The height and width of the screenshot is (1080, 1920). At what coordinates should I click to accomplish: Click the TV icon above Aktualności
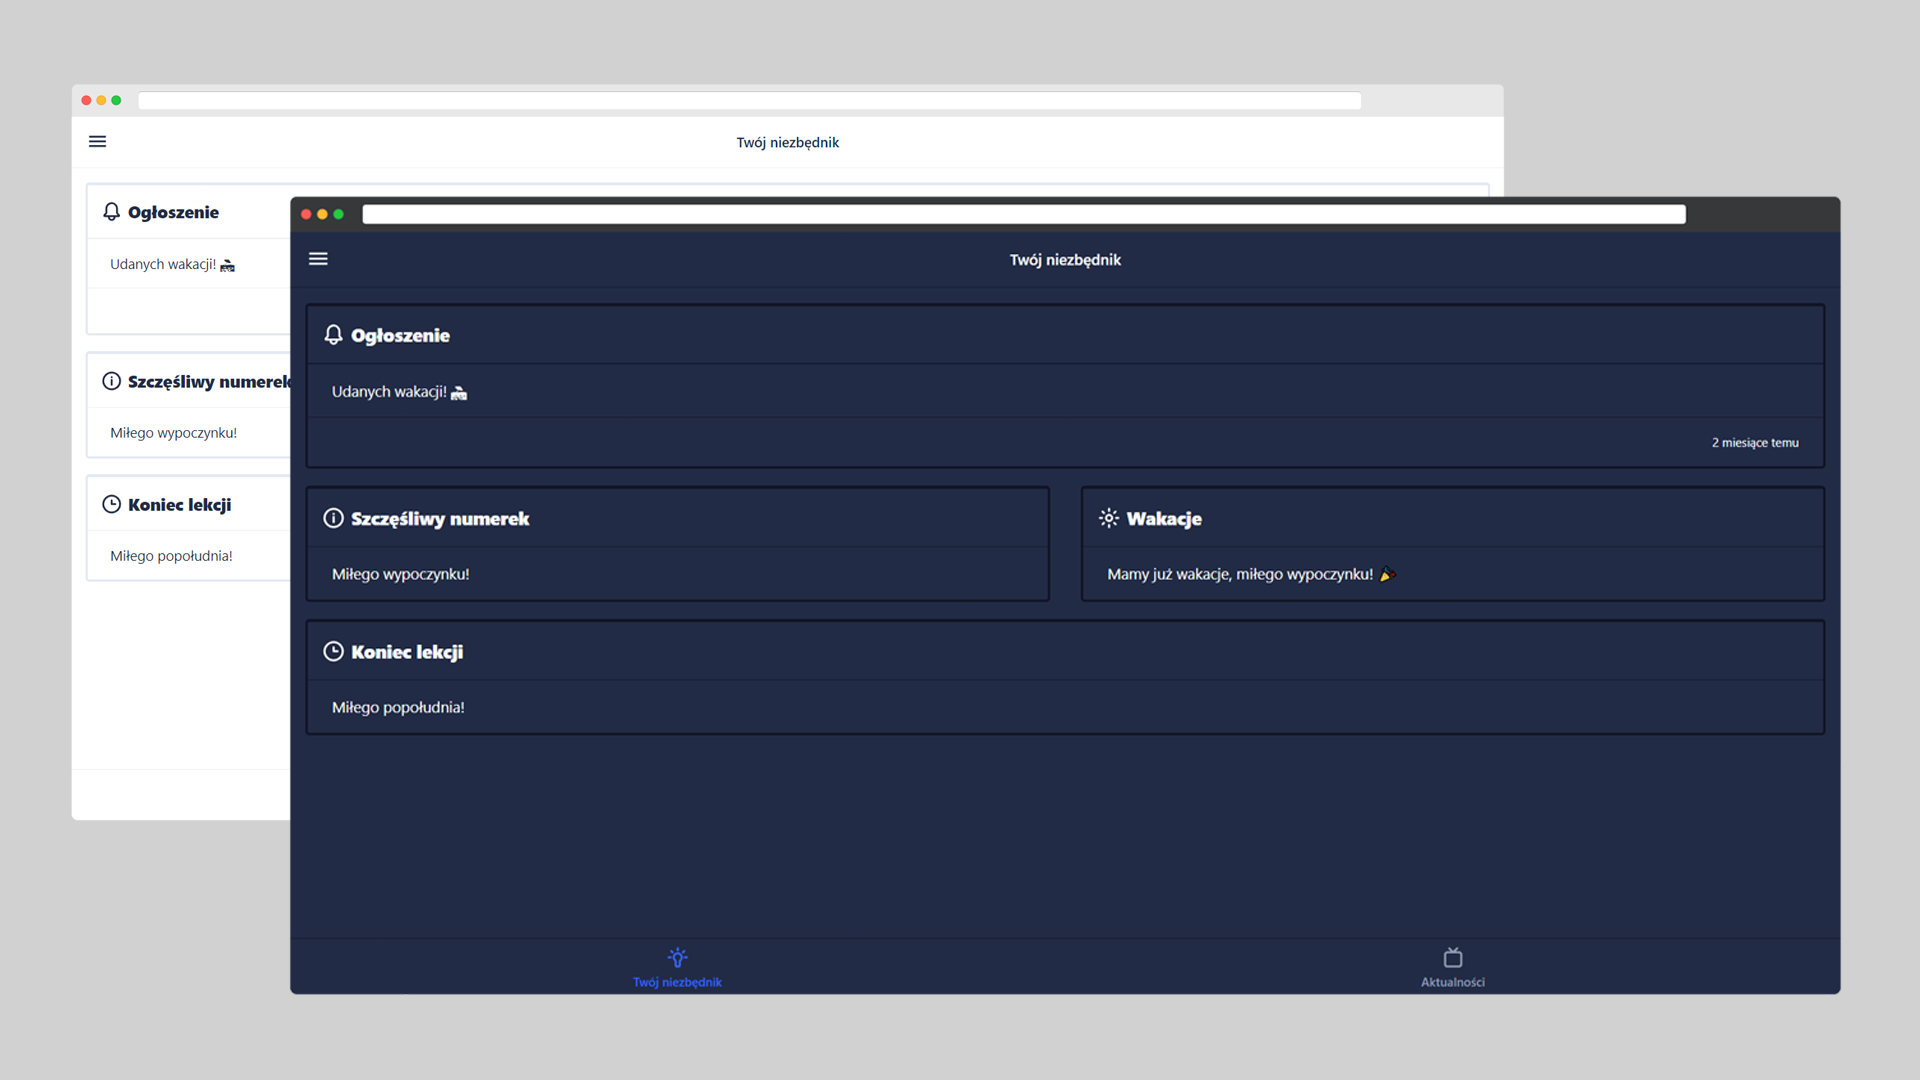coord(1453,958)
